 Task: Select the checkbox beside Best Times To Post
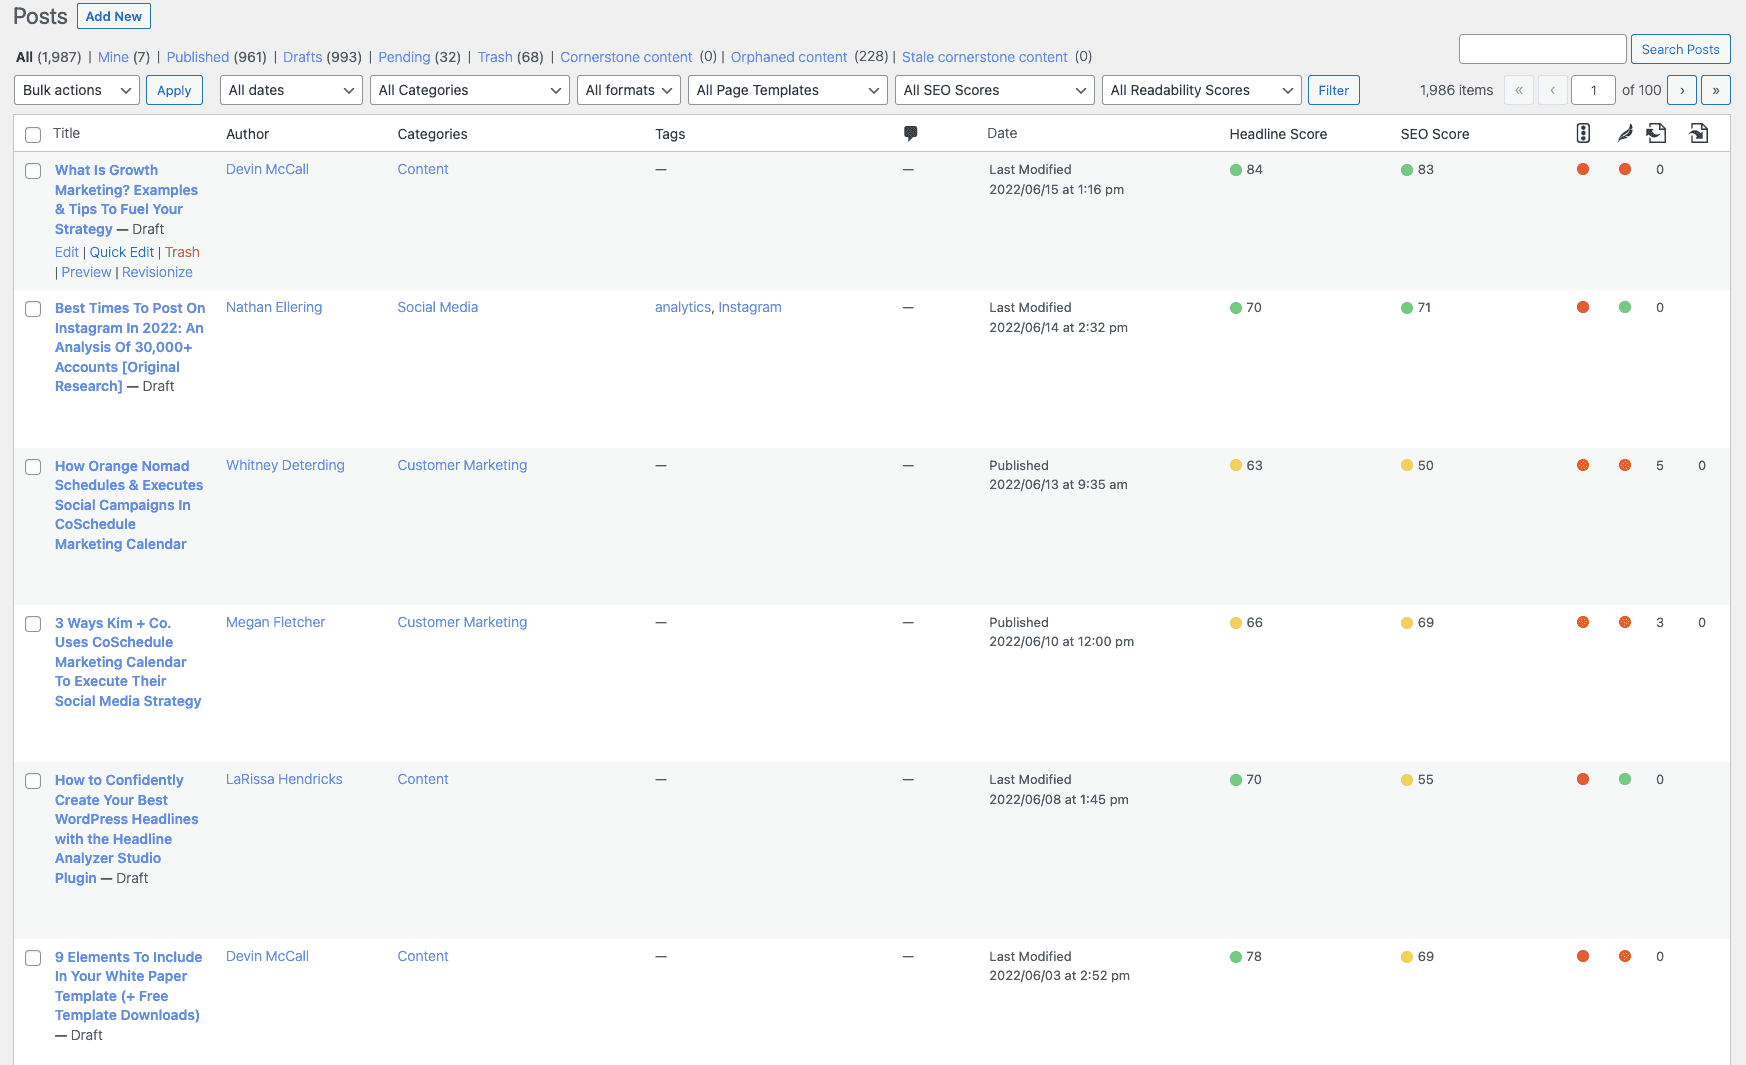pos(33,308)
